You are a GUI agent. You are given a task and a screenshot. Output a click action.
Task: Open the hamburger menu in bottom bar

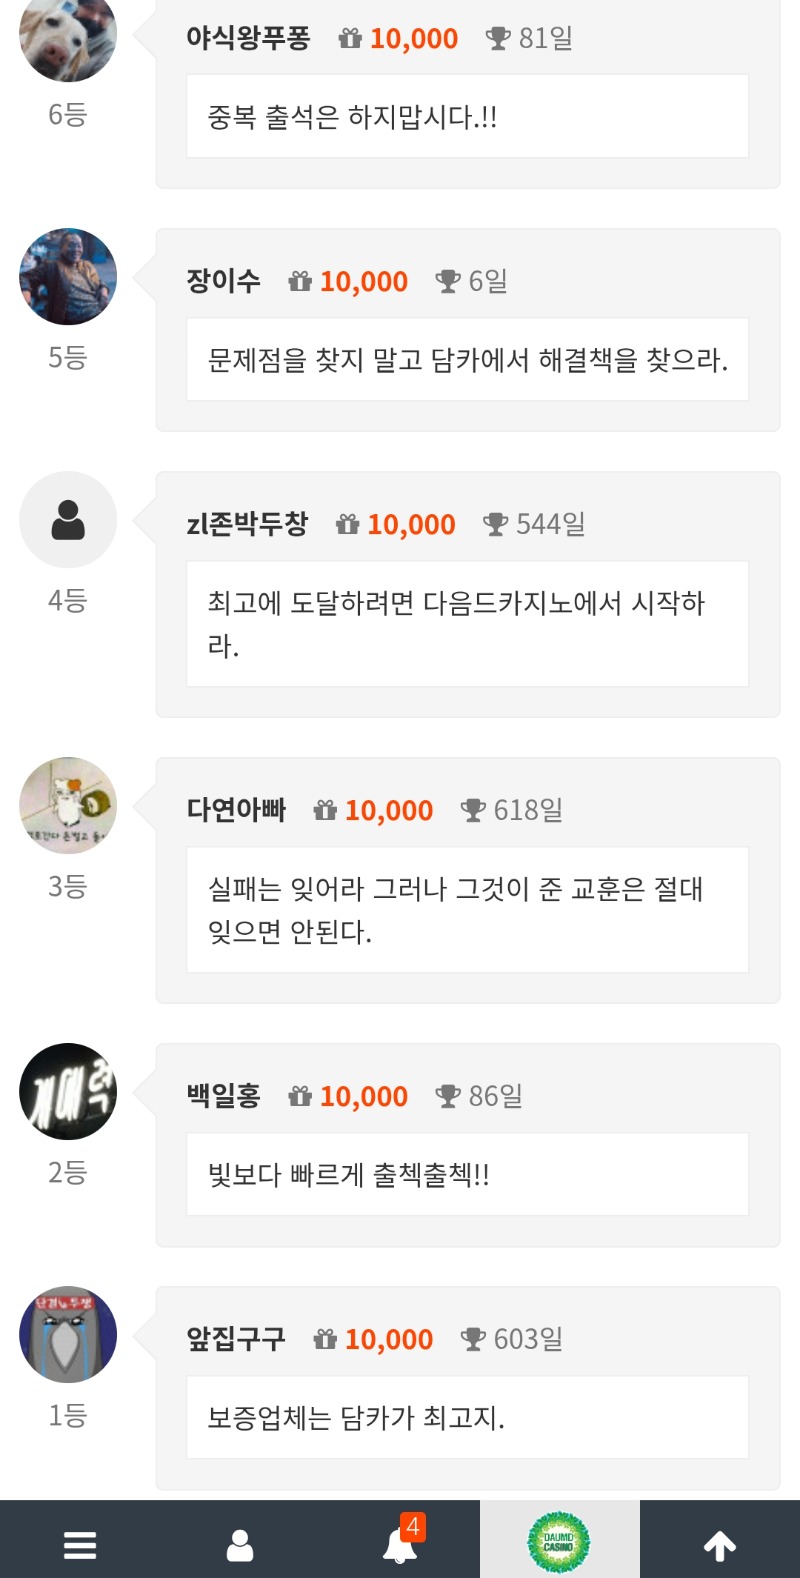click(x=80, y=1545)
